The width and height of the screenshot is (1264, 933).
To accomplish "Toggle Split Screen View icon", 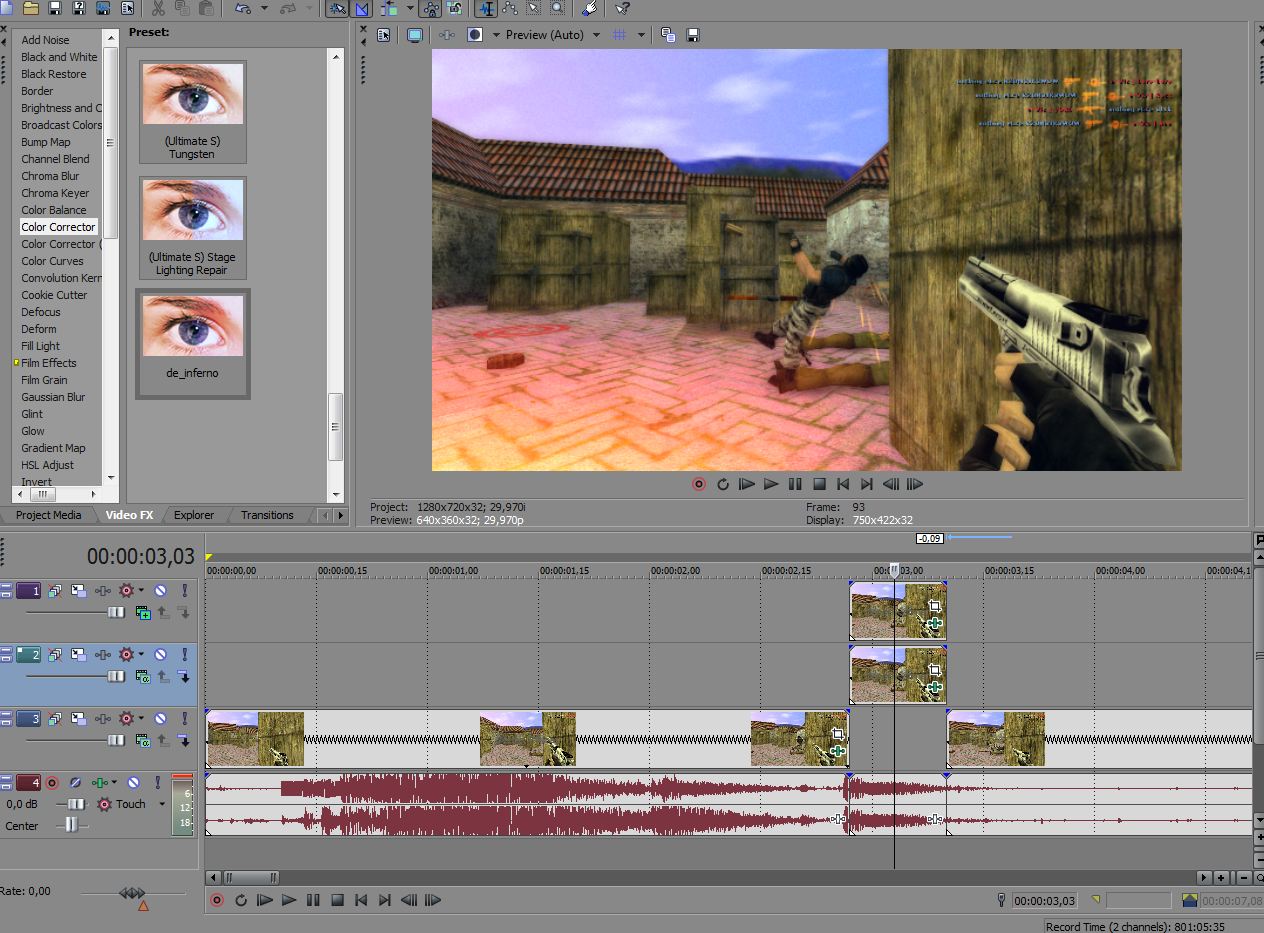I will [475, 35].
